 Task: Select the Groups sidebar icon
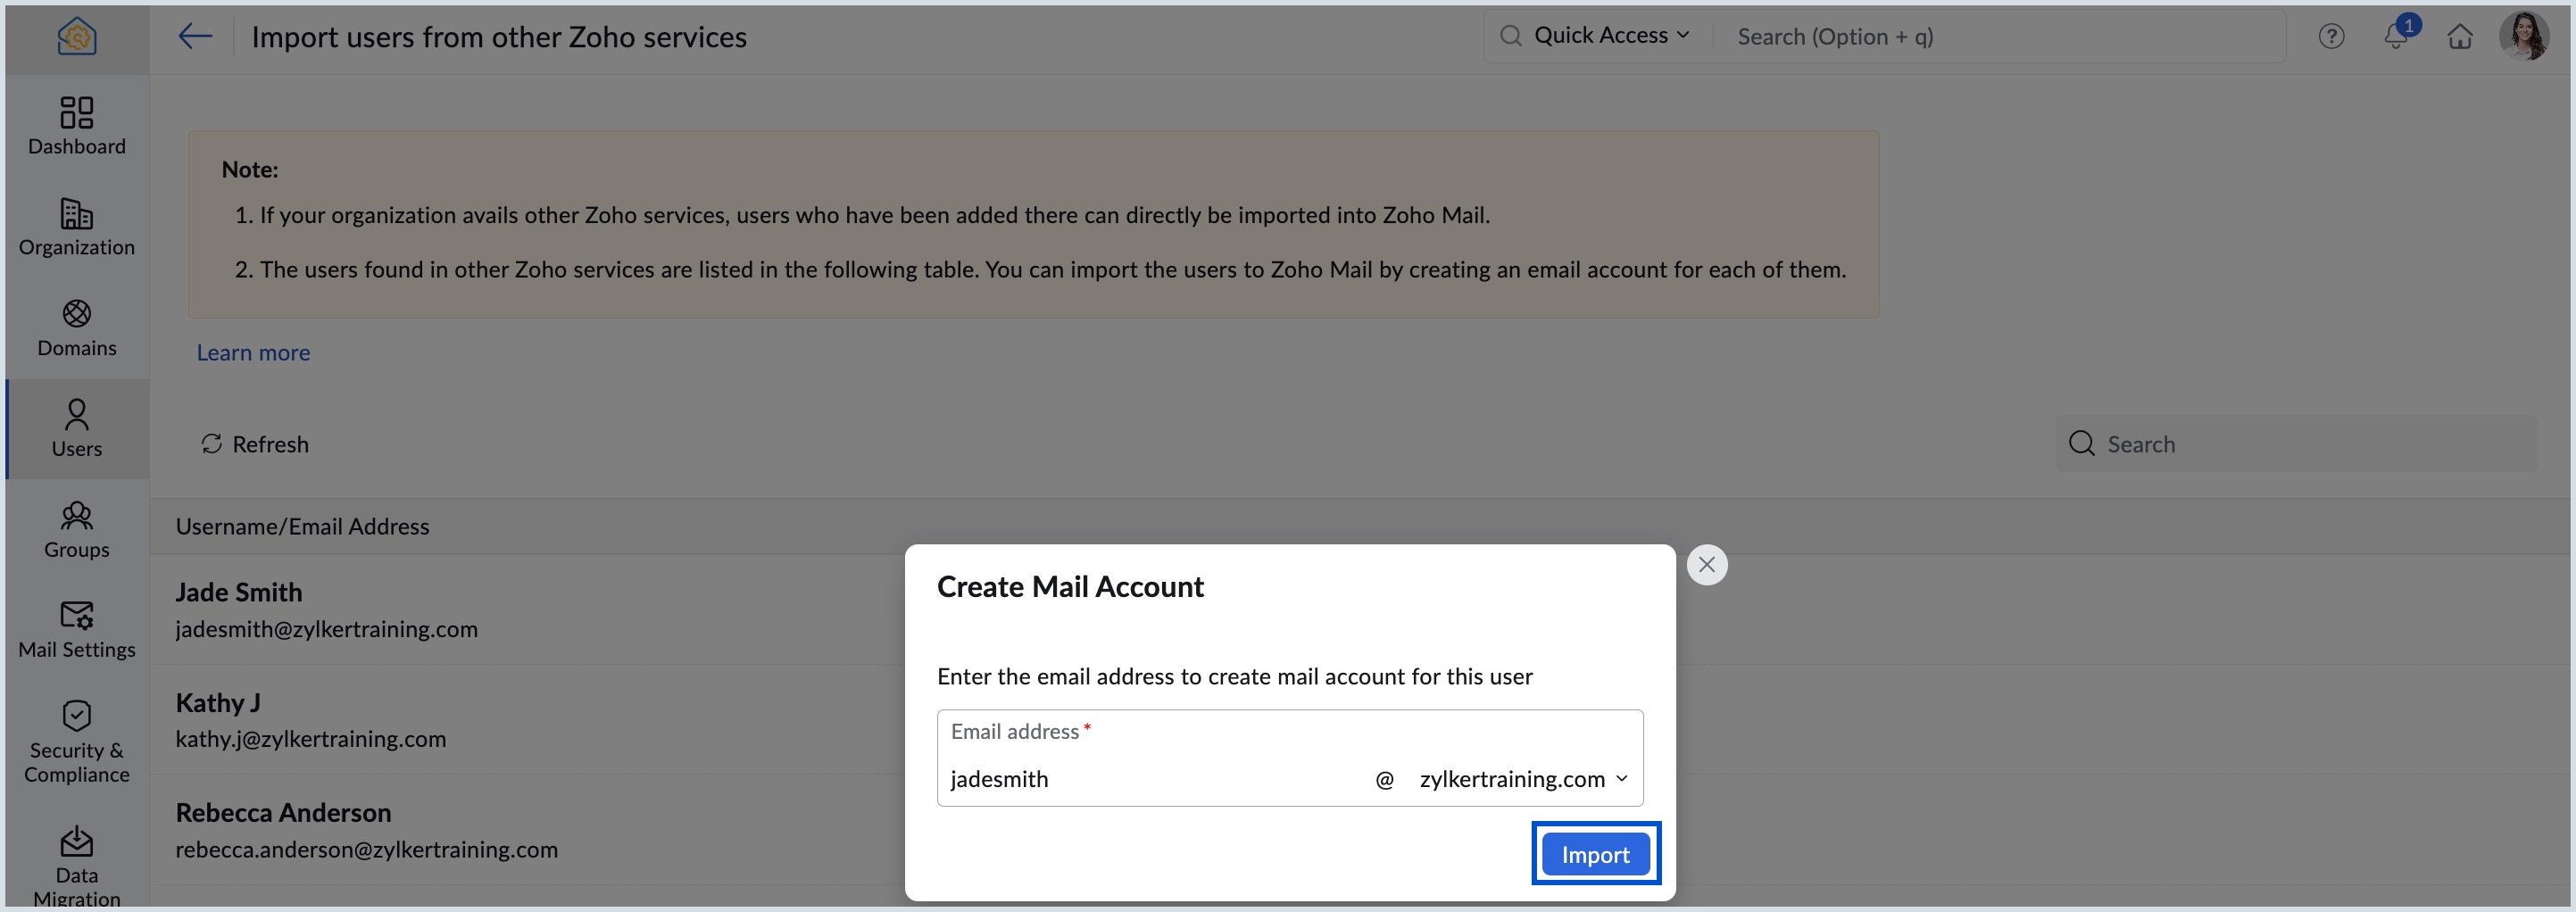[x=77, y=530]
